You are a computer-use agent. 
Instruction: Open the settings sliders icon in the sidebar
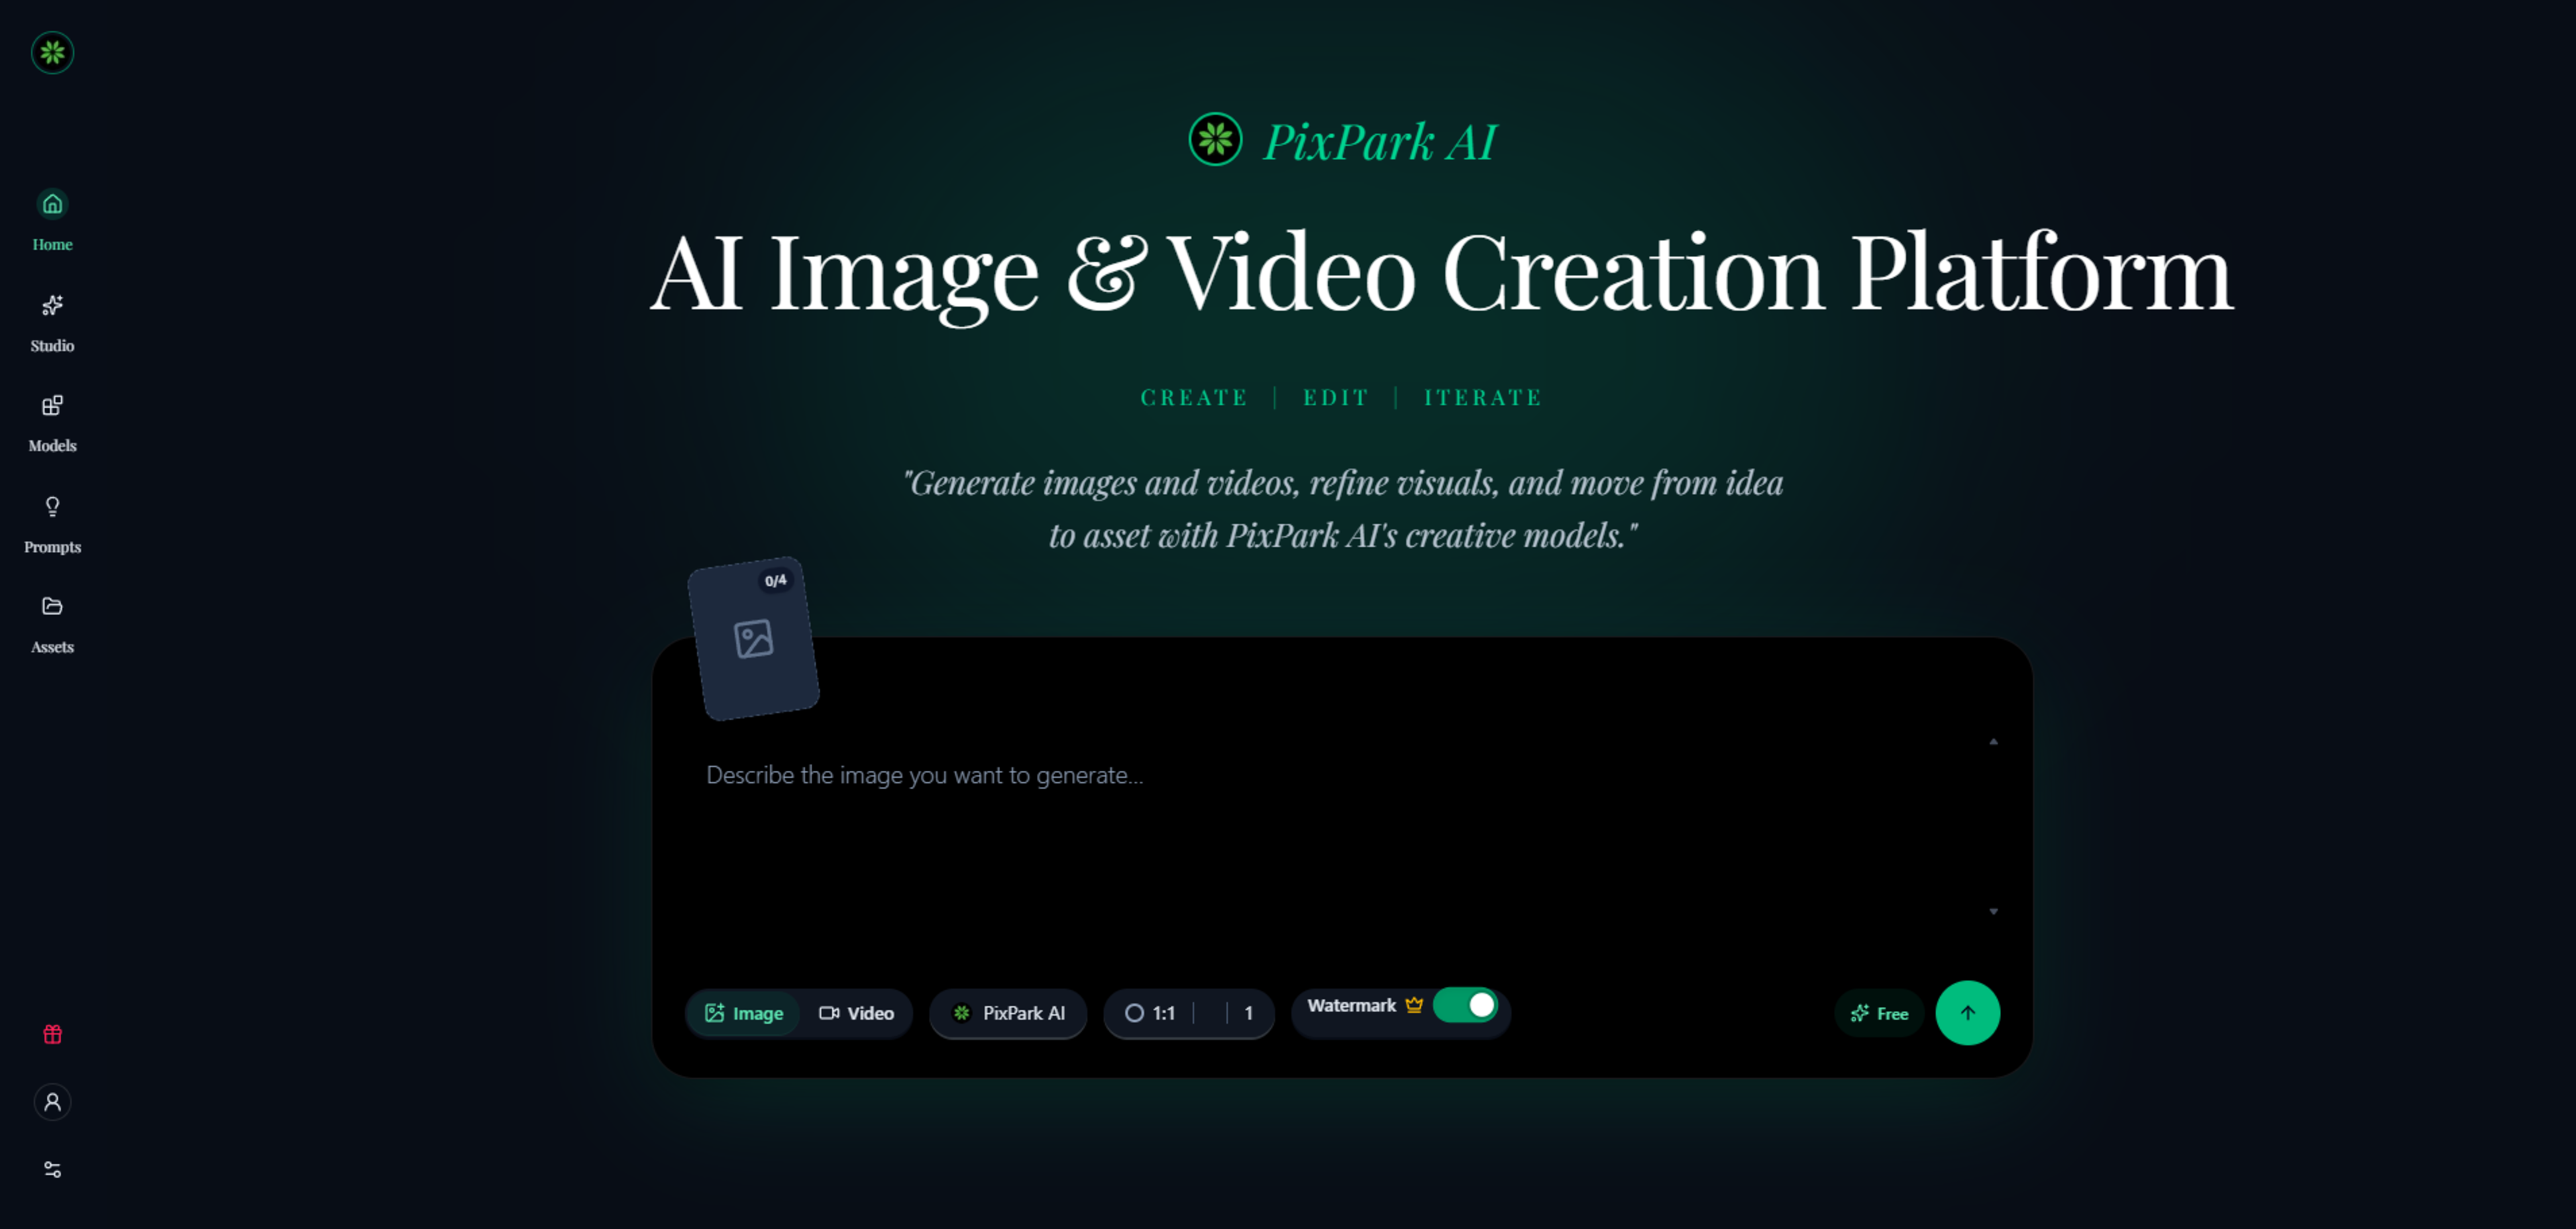click(53, 1169)
